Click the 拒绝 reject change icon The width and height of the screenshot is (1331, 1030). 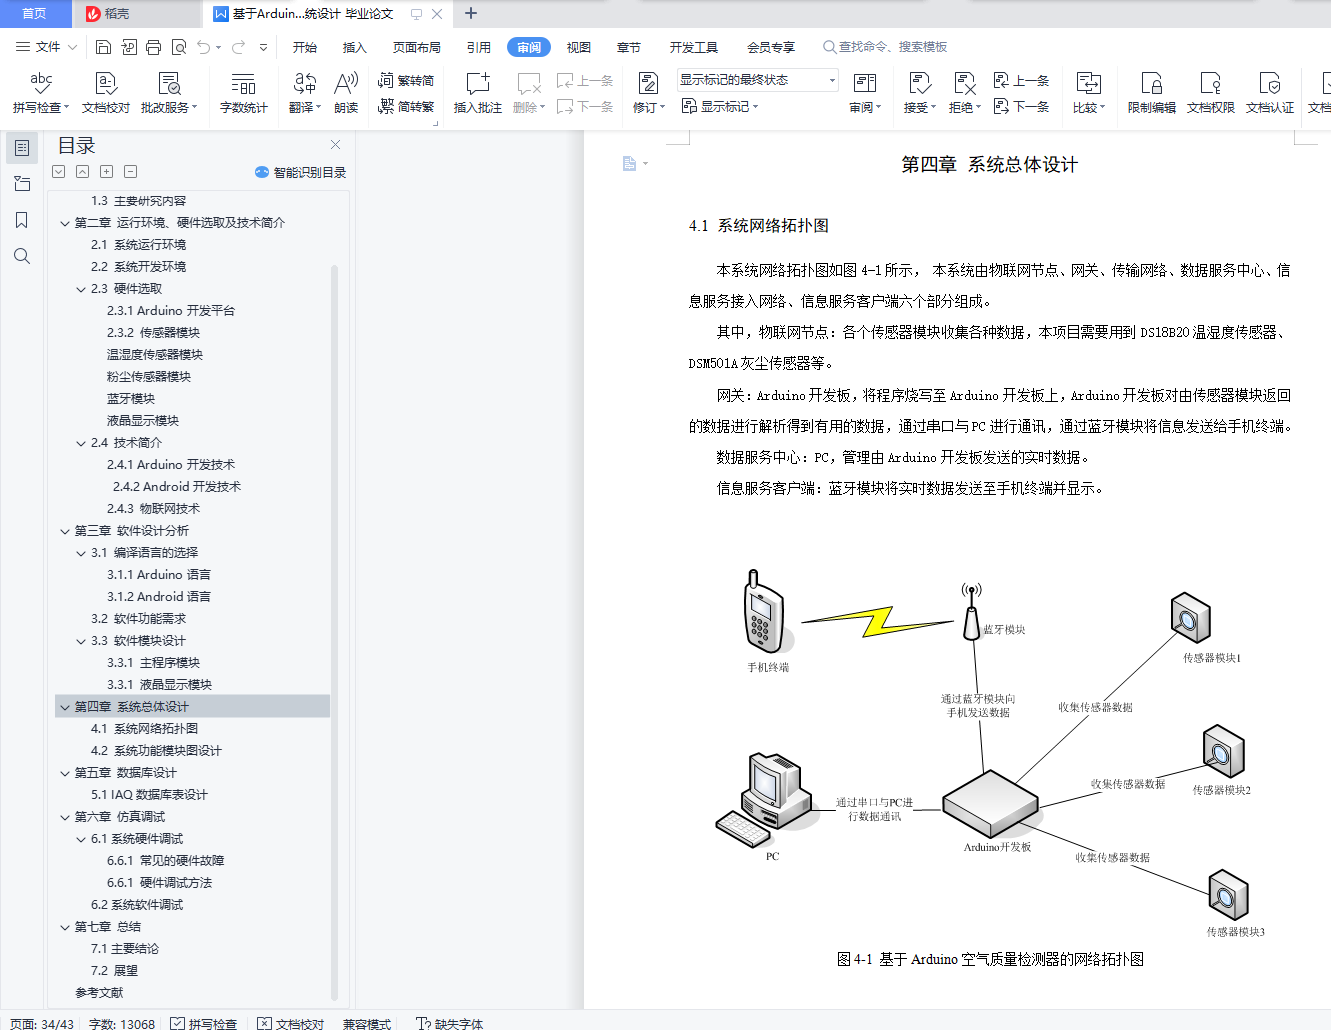tap(965, 92)
